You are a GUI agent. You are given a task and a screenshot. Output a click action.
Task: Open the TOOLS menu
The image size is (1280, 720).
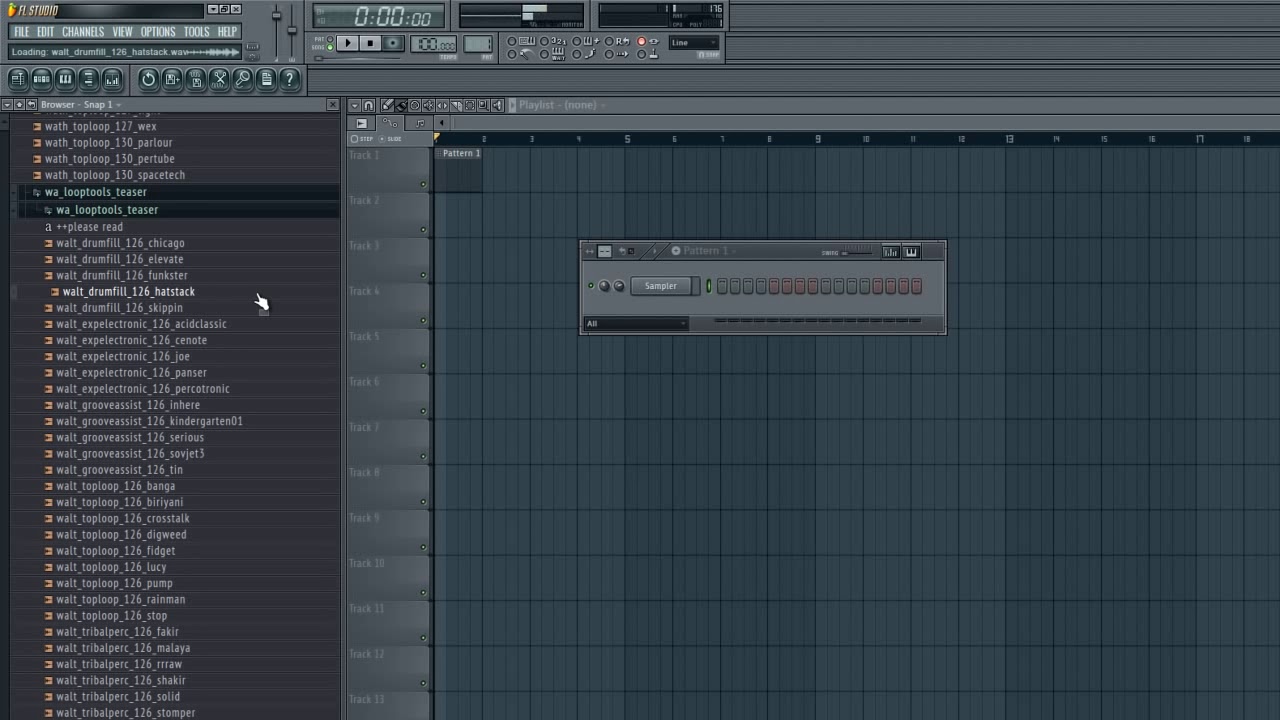[197, 32]
